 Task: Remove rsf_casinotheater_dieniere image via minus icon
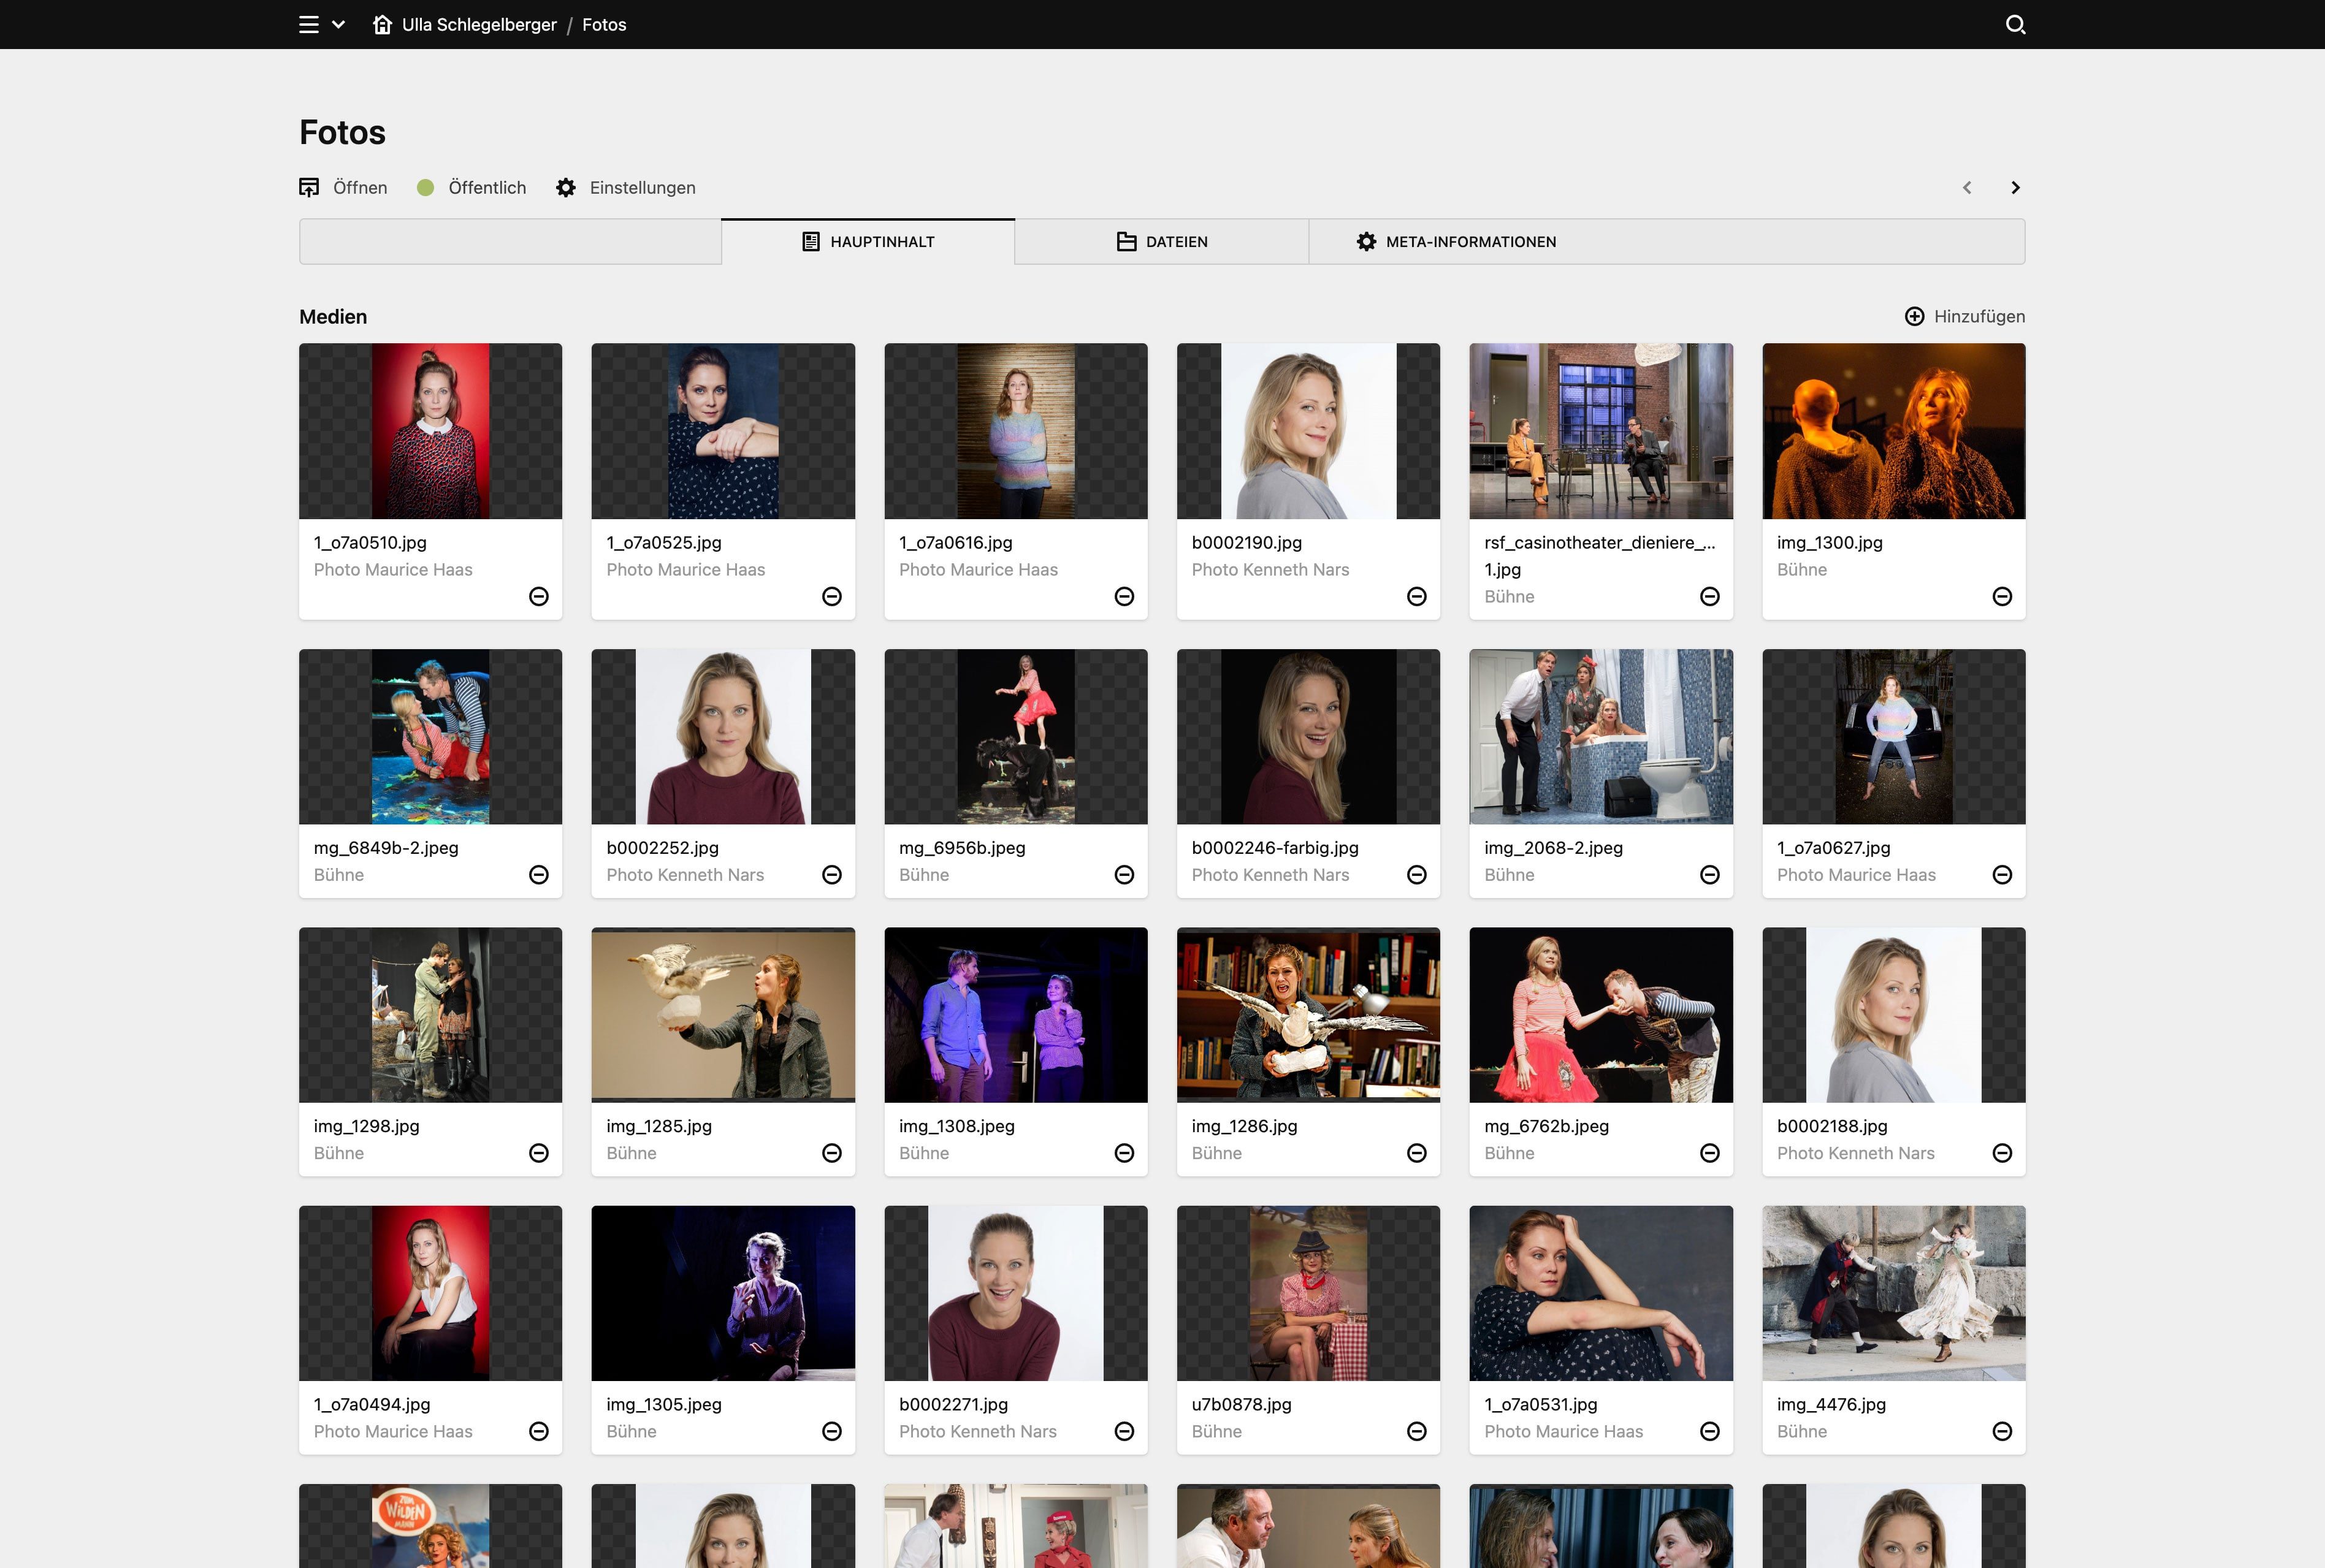[x=1710, y=596]
